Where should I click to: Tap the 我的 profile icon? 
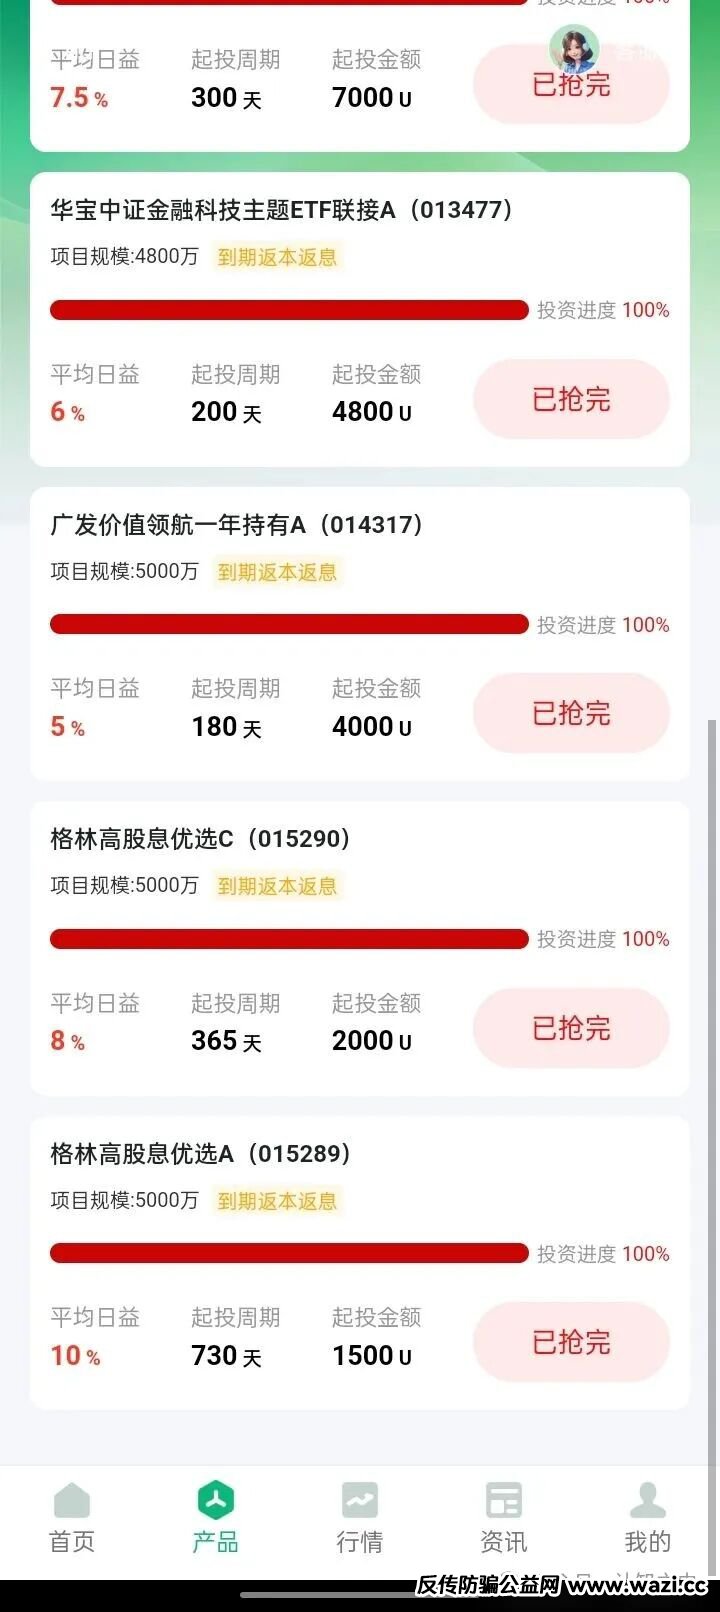pos(647,1502)
